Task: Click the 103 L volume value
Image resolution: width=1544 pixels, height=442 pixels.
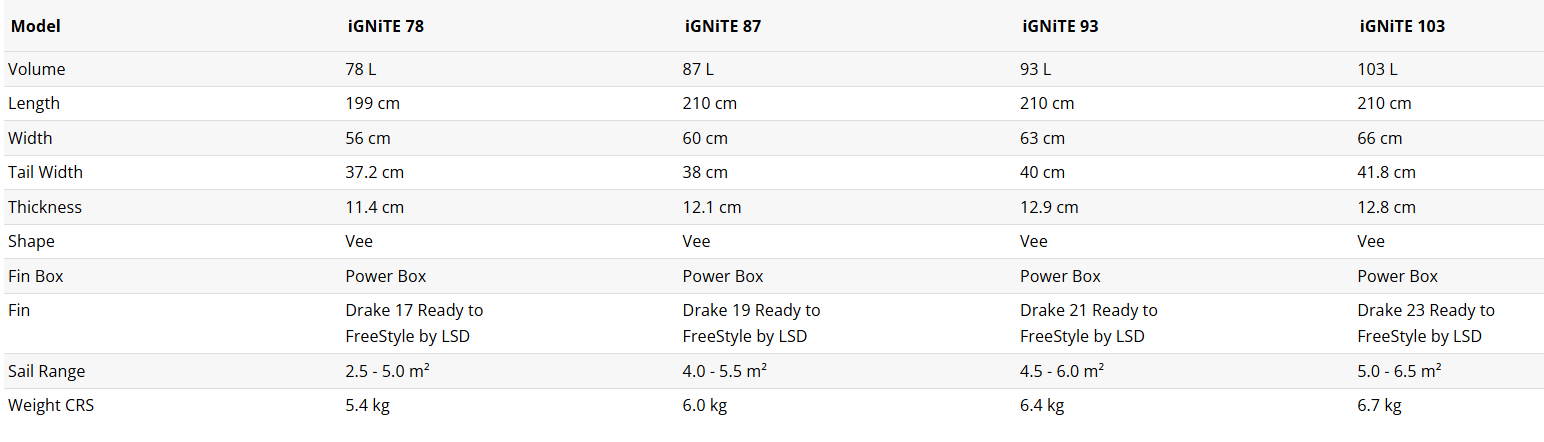Action: tap(1377, 69)
